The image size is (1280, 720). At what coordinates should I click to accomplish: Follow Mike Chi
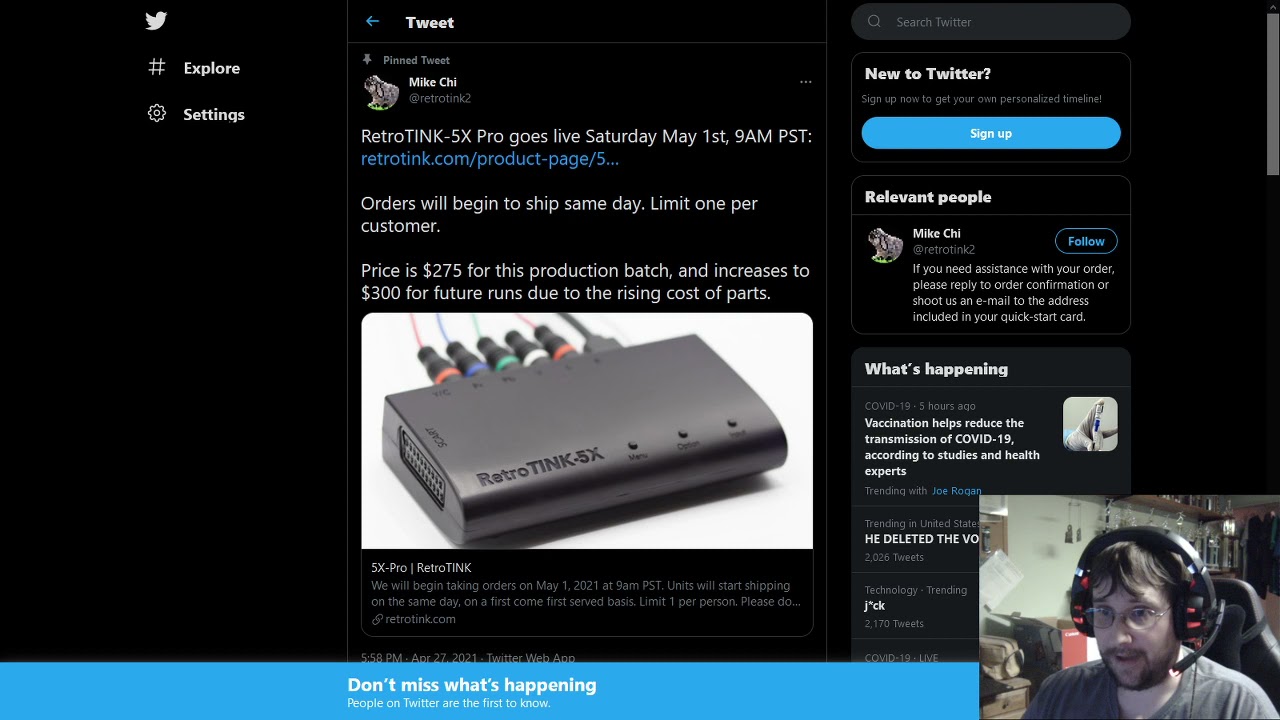click(x=1085, y=241)
